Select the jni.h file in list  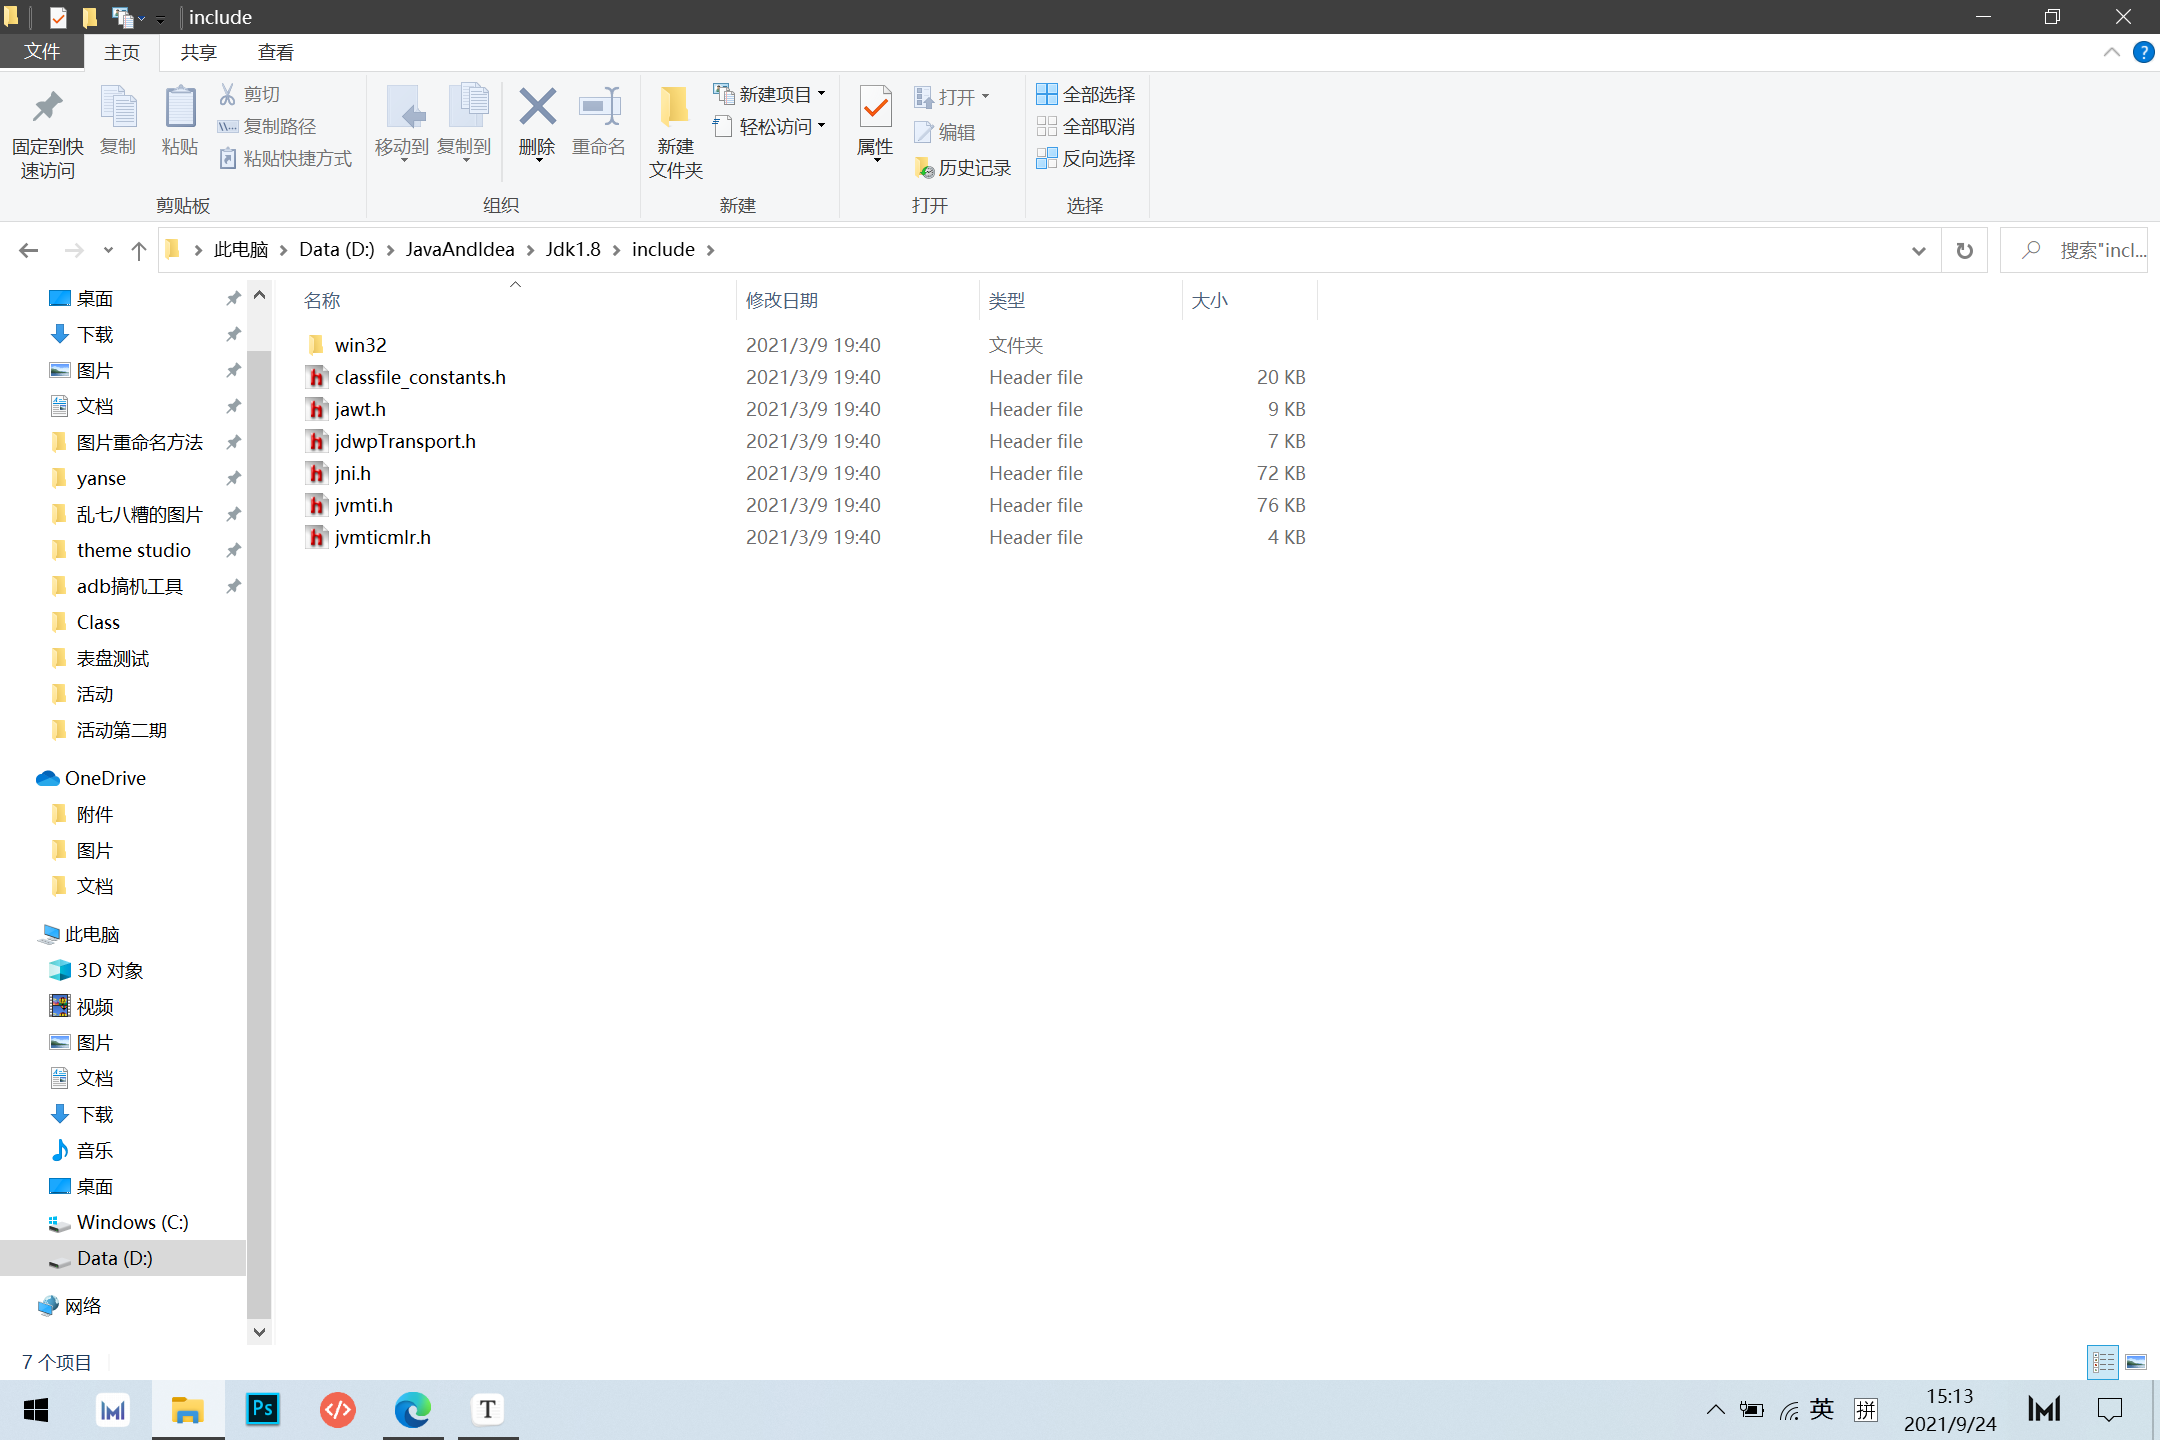point(353,473)
